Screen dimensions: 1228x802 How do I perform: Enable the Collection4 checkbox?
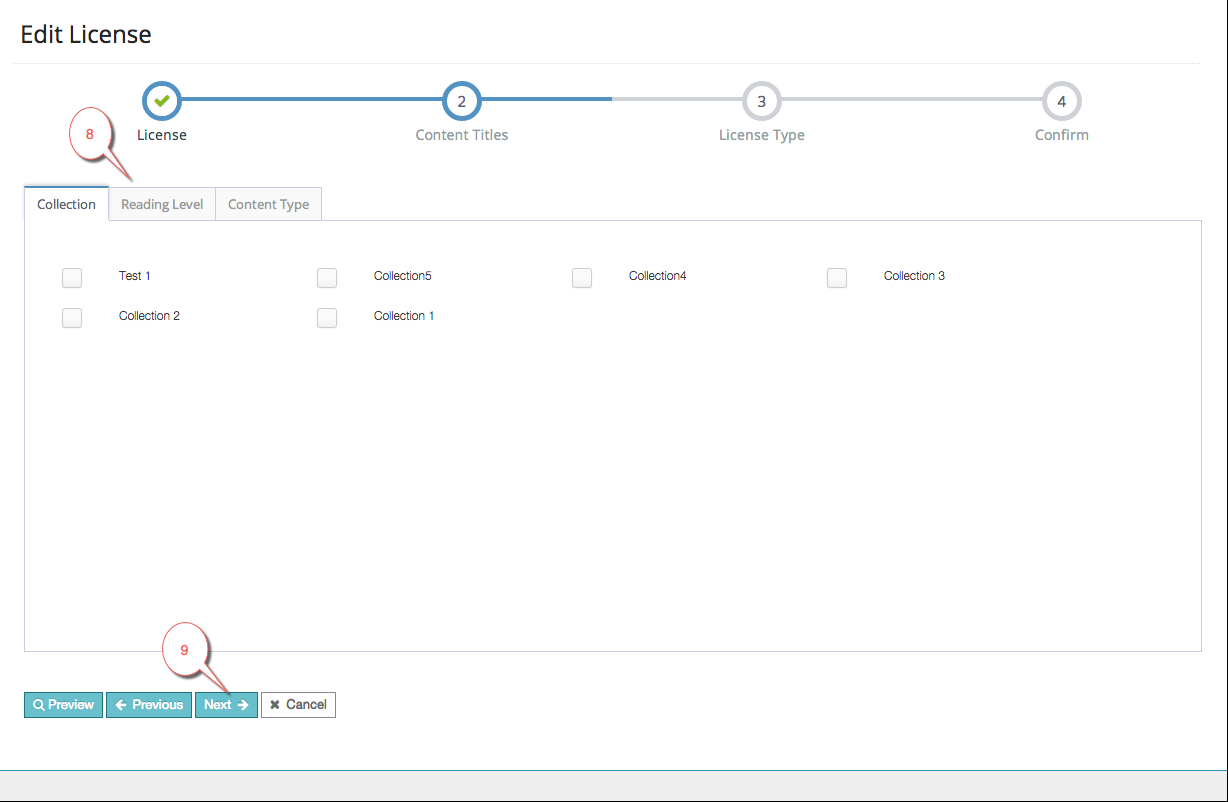pyautogui.click(x=582, y=278)
